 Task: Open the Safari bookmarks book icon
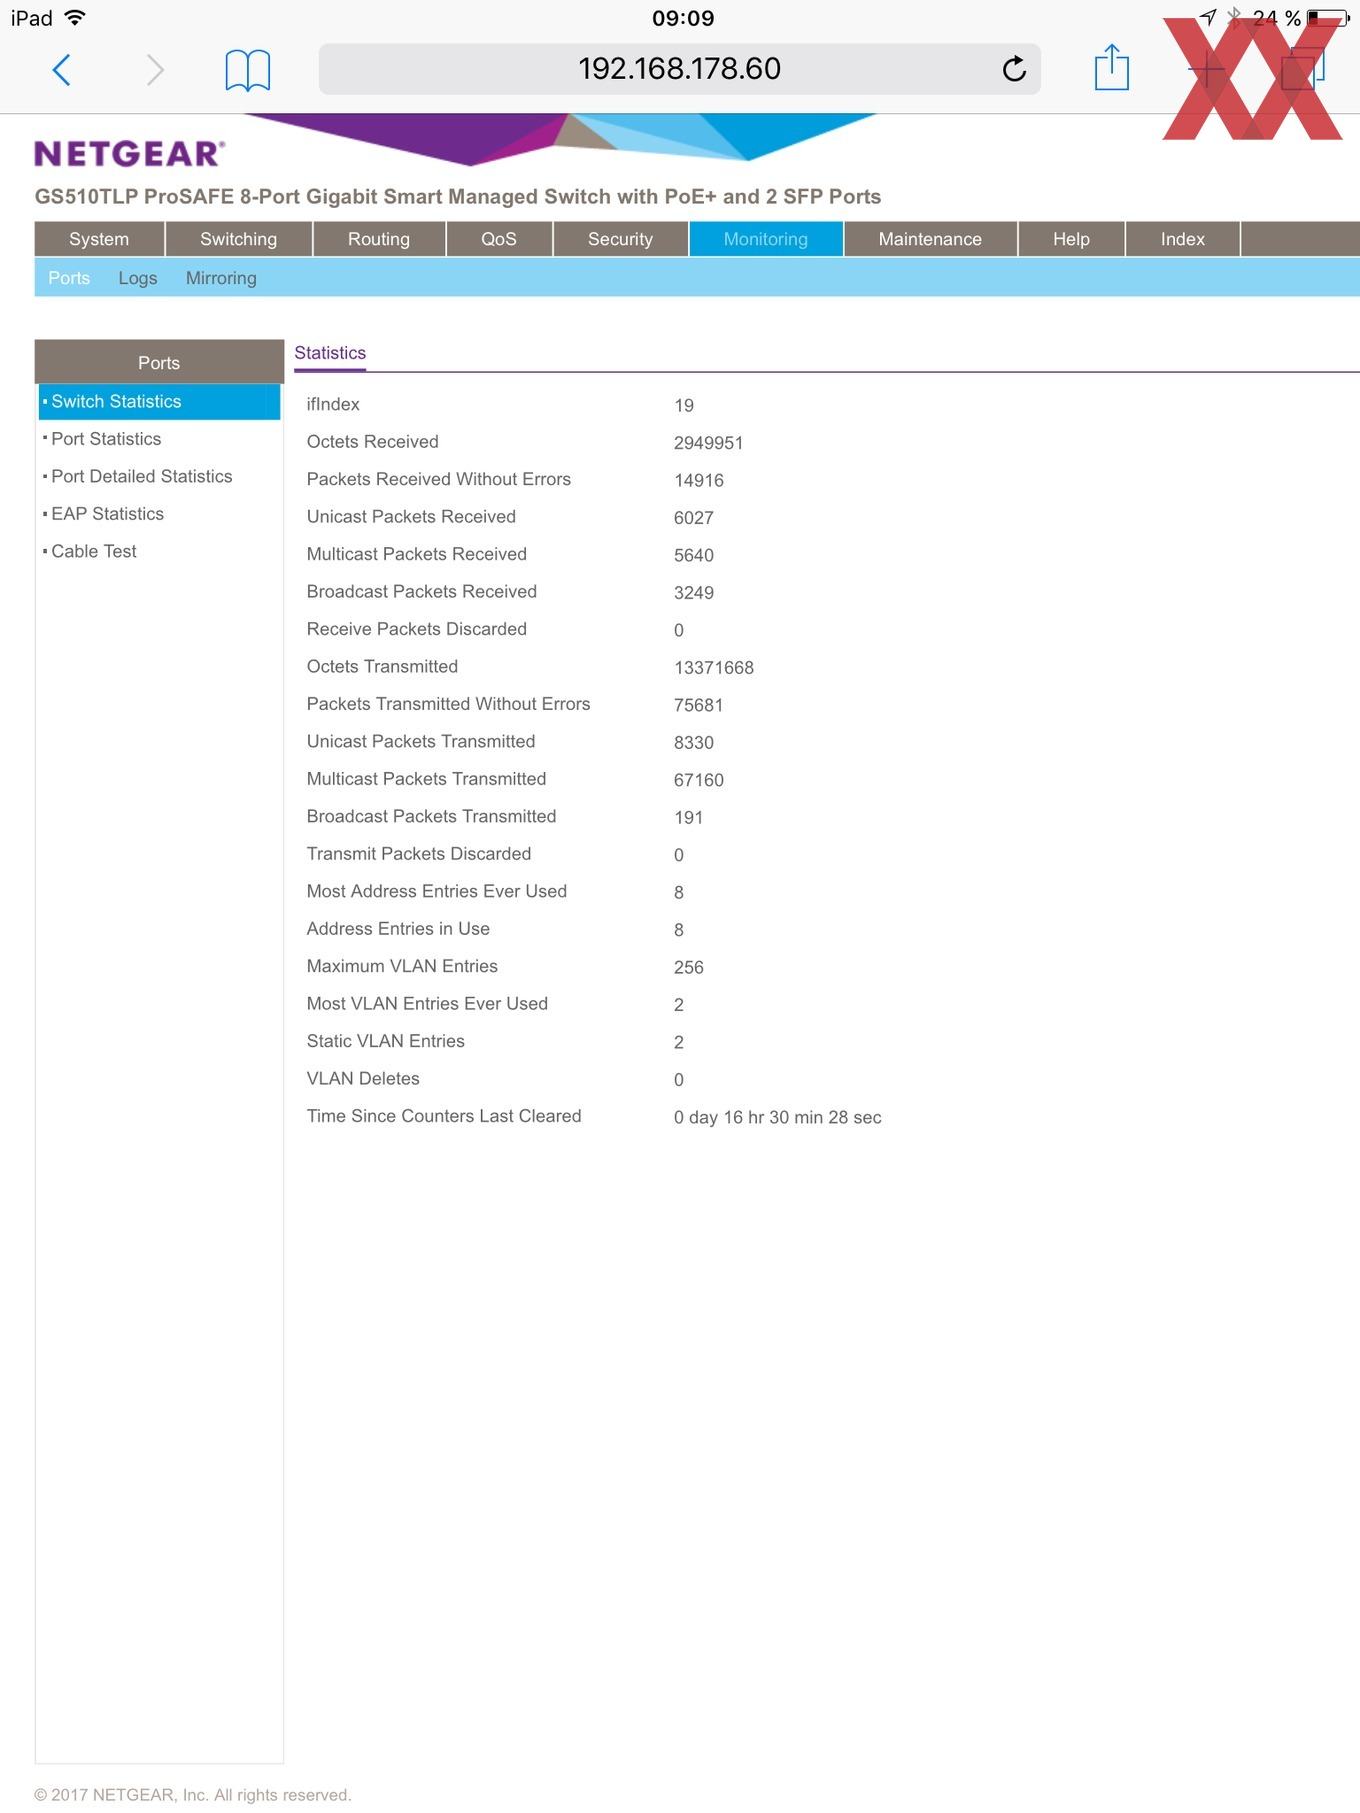coord(247,70)
